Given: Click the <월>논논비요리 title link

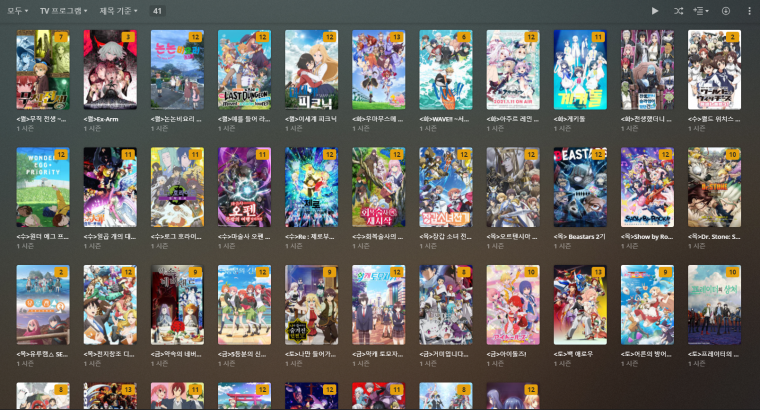Looking at the screenshot, I should pyautogui.click(x=176, y=119).
